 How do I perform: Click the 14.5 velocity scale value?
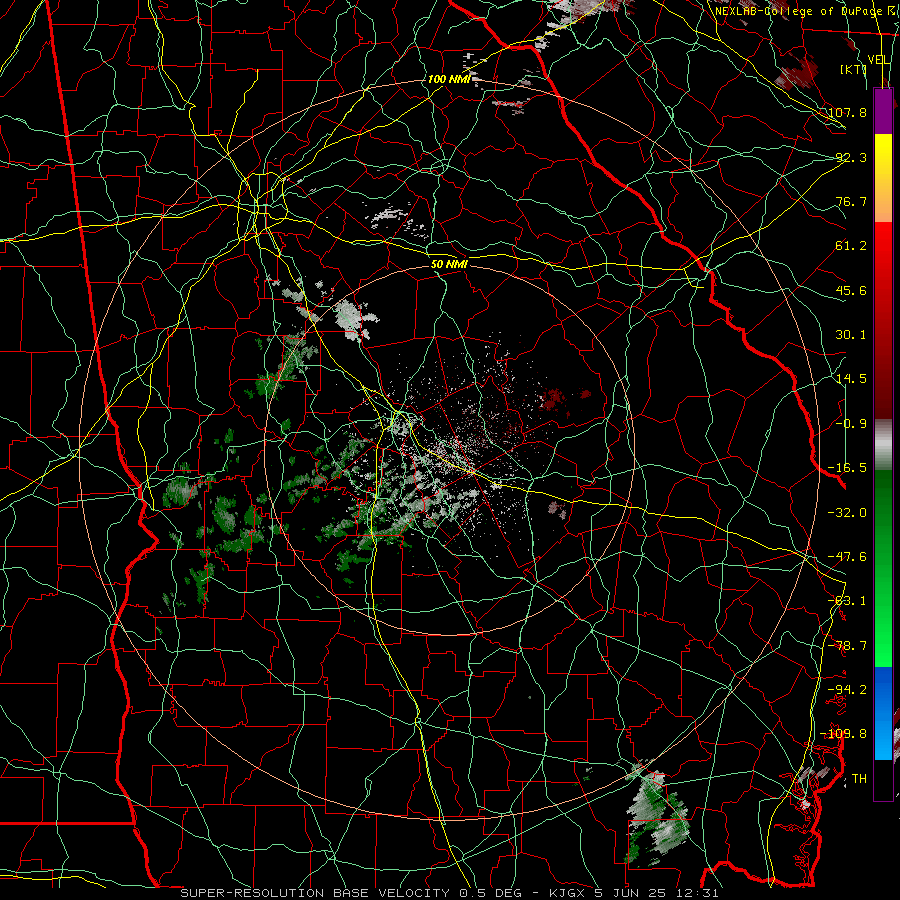click(x=851, y=379)
